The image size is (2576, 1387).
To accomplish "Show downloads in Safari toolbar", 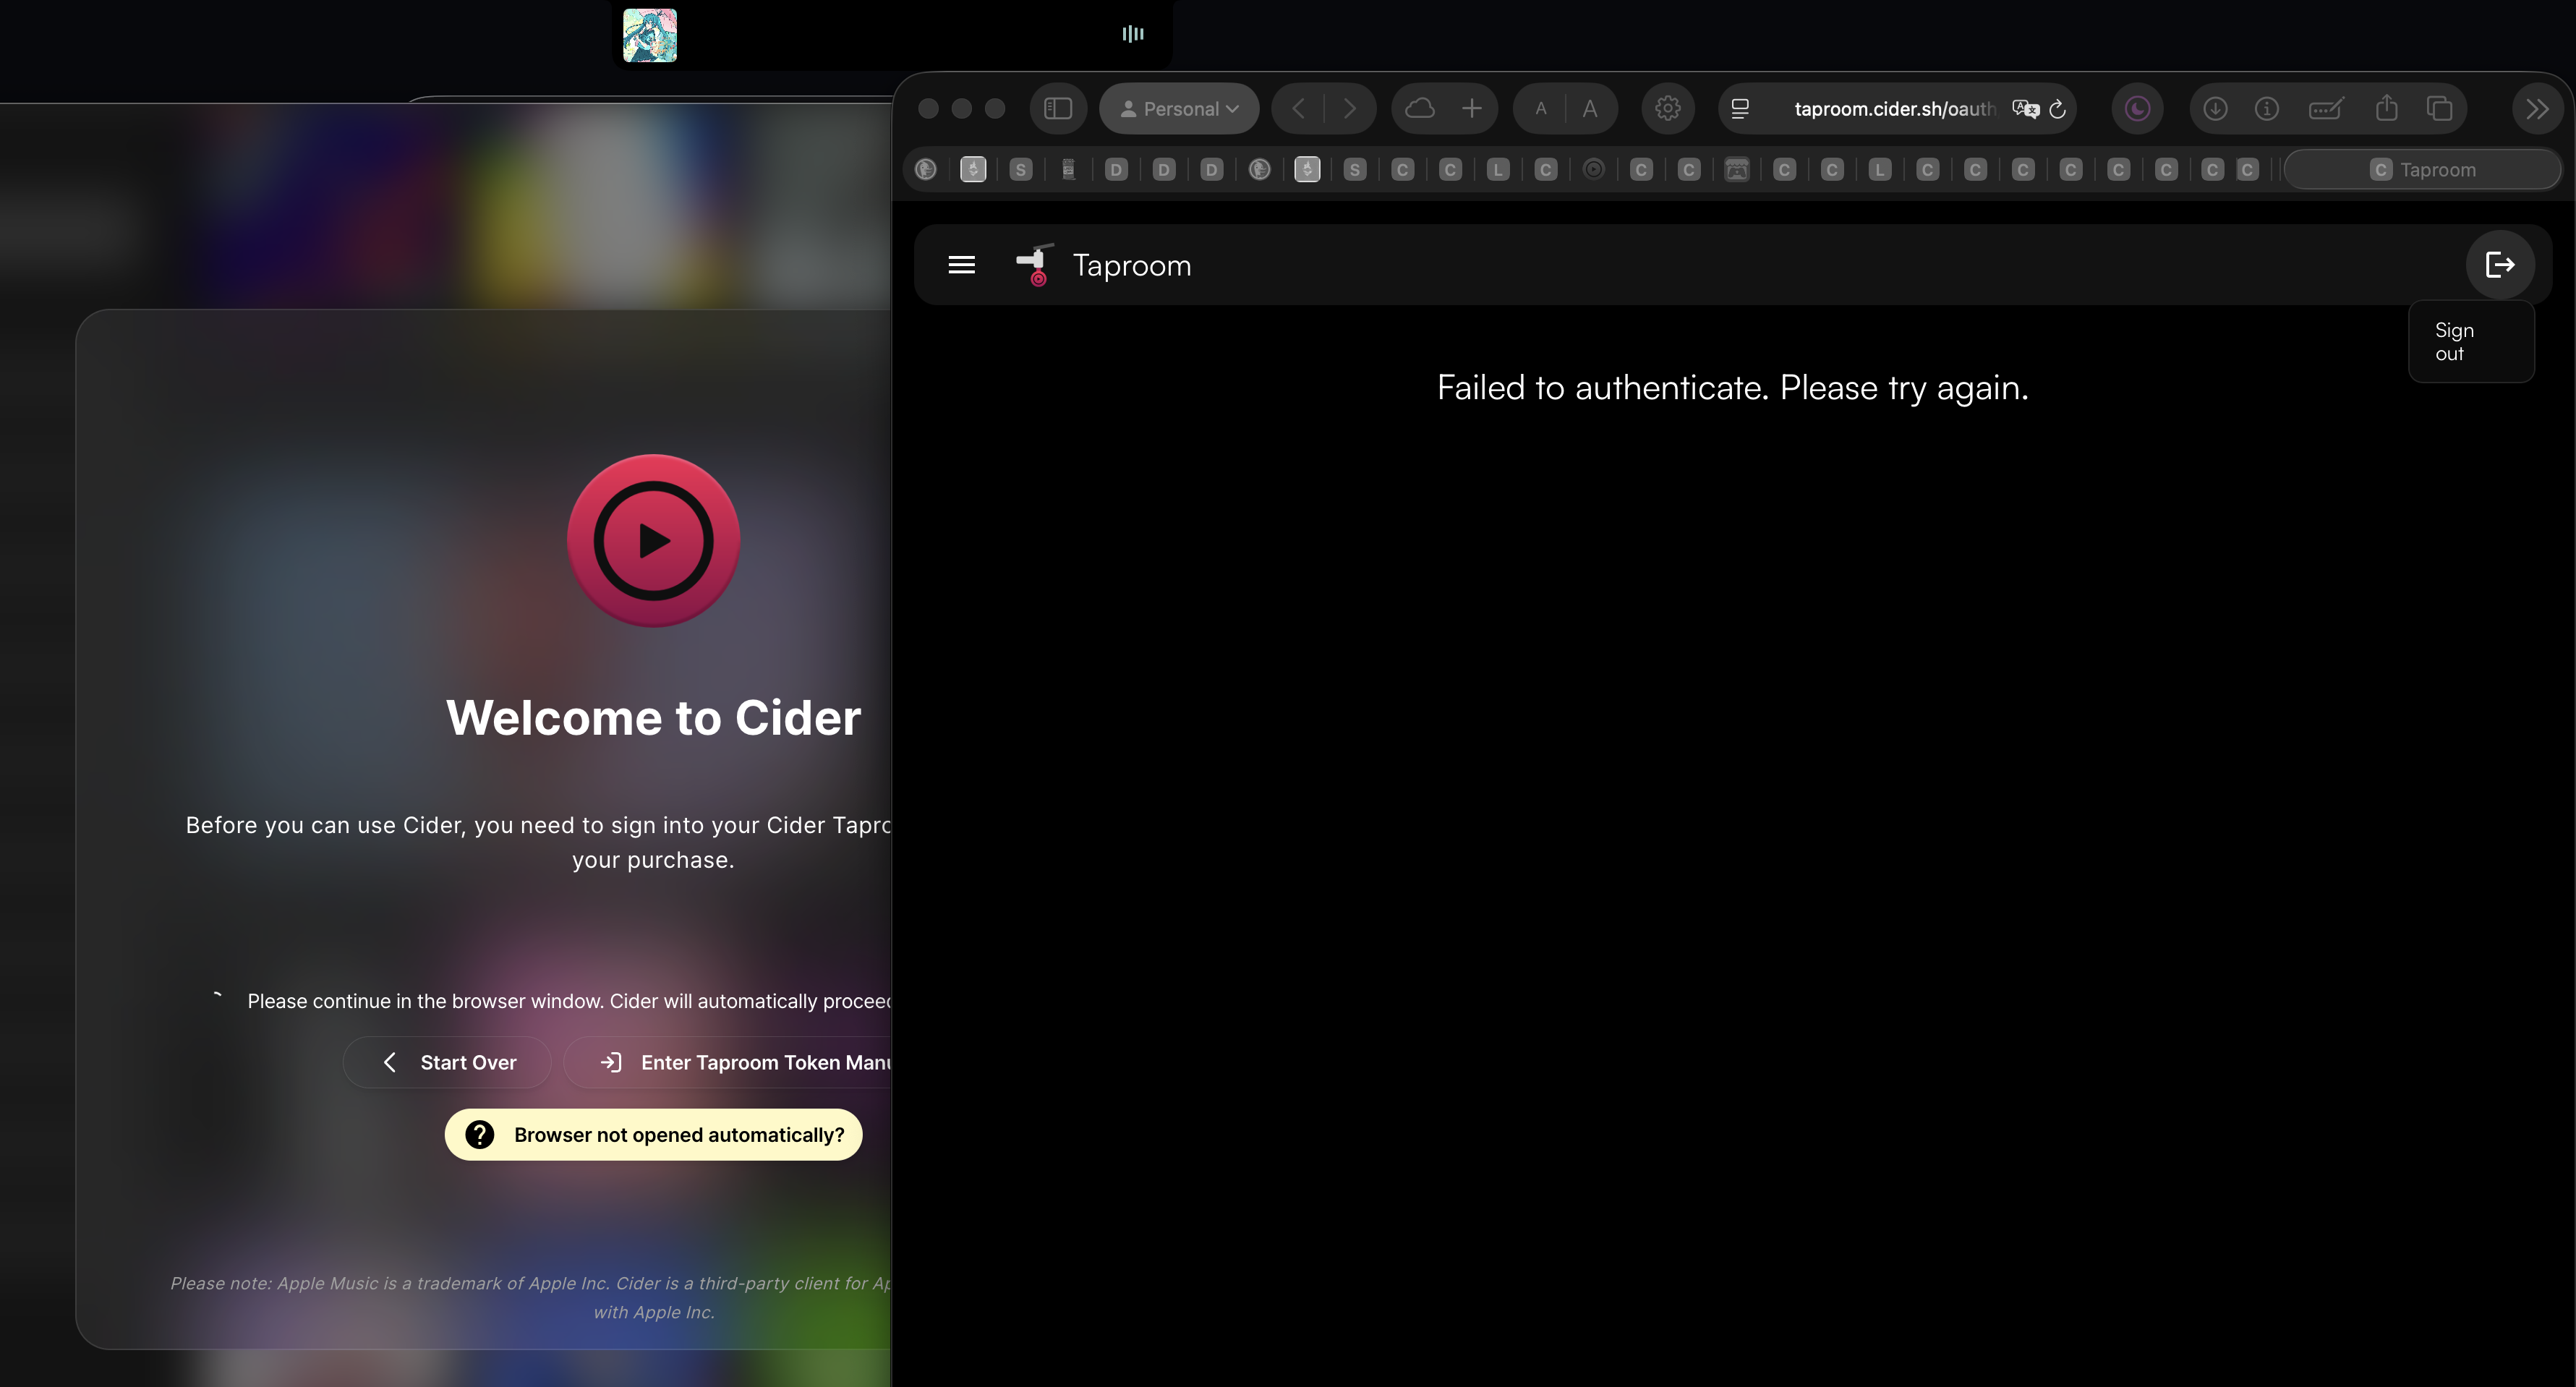I will point(2215,109).
